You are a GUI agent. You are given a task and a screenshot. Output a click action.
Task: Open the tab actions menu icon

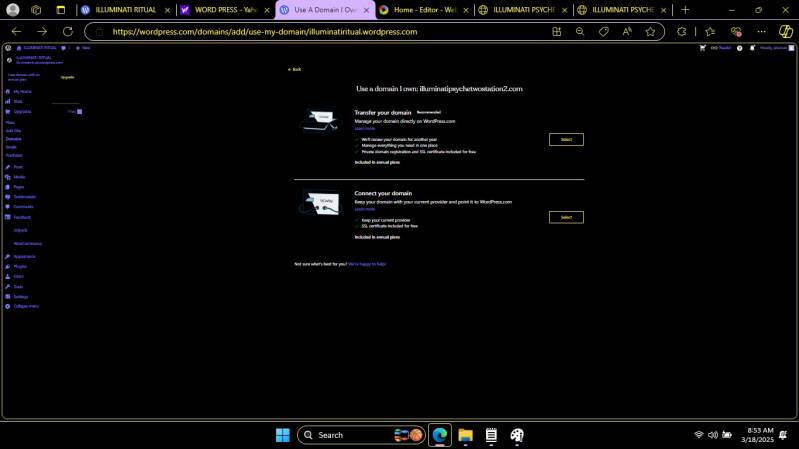61,10
